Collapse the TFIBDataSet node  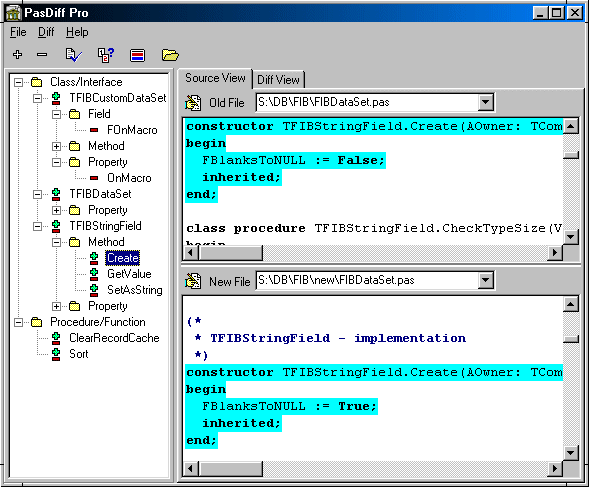[37, 194]
